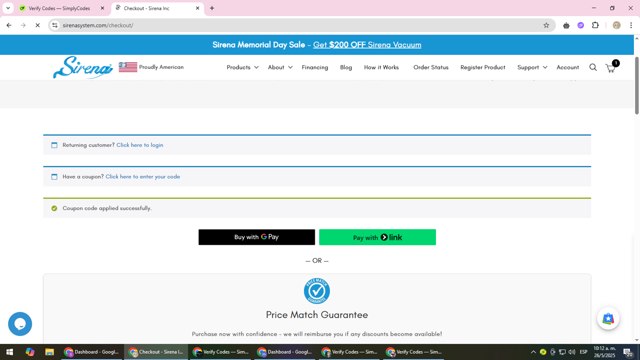
Task: Open the Windows Start menu
Action: point(9,352)
